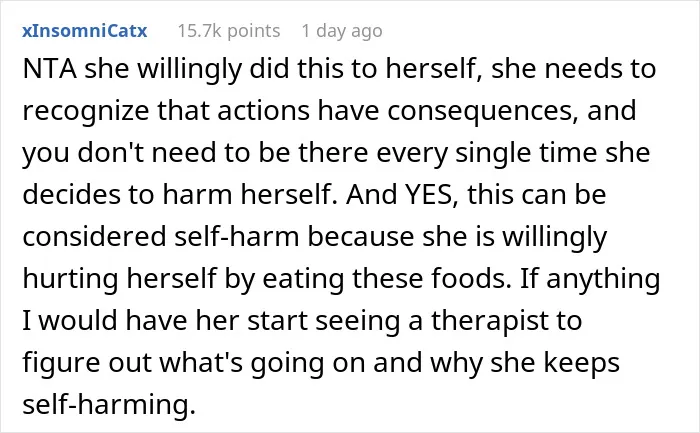Click the word 'recognize' in the second line
Image resolution: width=700 pixels, height=433 pixels.
(86, 111)
